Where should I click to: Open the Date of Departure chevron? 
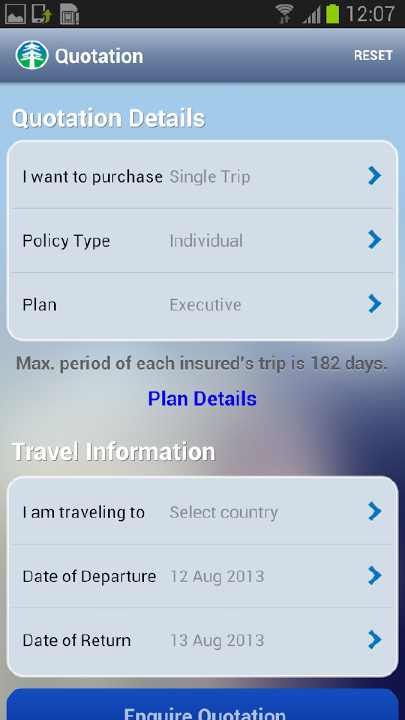(375, 576)
